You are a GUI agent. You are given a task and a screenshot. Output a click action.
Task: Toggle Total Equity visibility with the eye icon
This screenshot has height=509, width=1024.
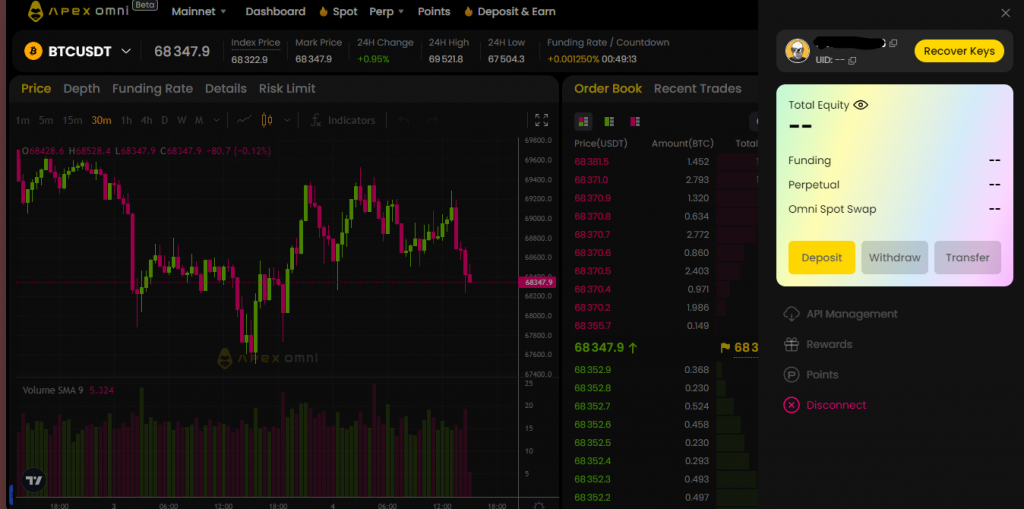click(x=860, y=105)
